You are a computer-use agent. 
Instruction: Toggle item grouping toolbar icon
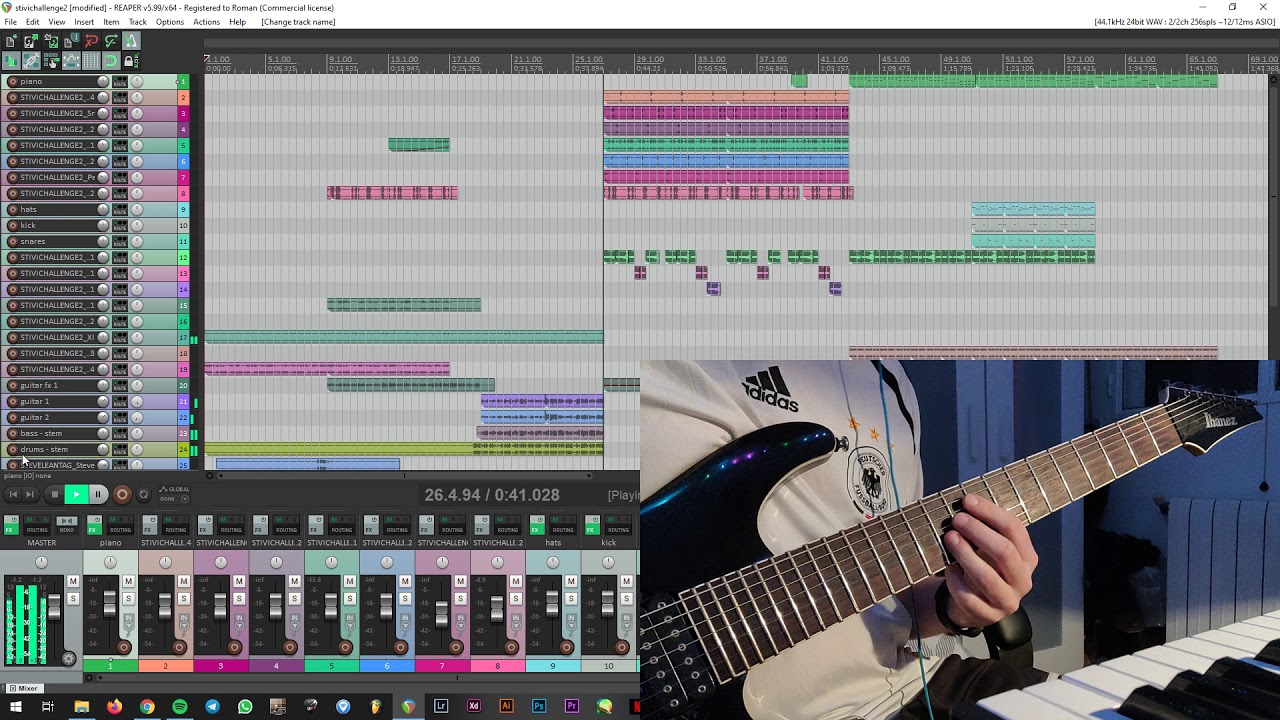click(31, 61)
